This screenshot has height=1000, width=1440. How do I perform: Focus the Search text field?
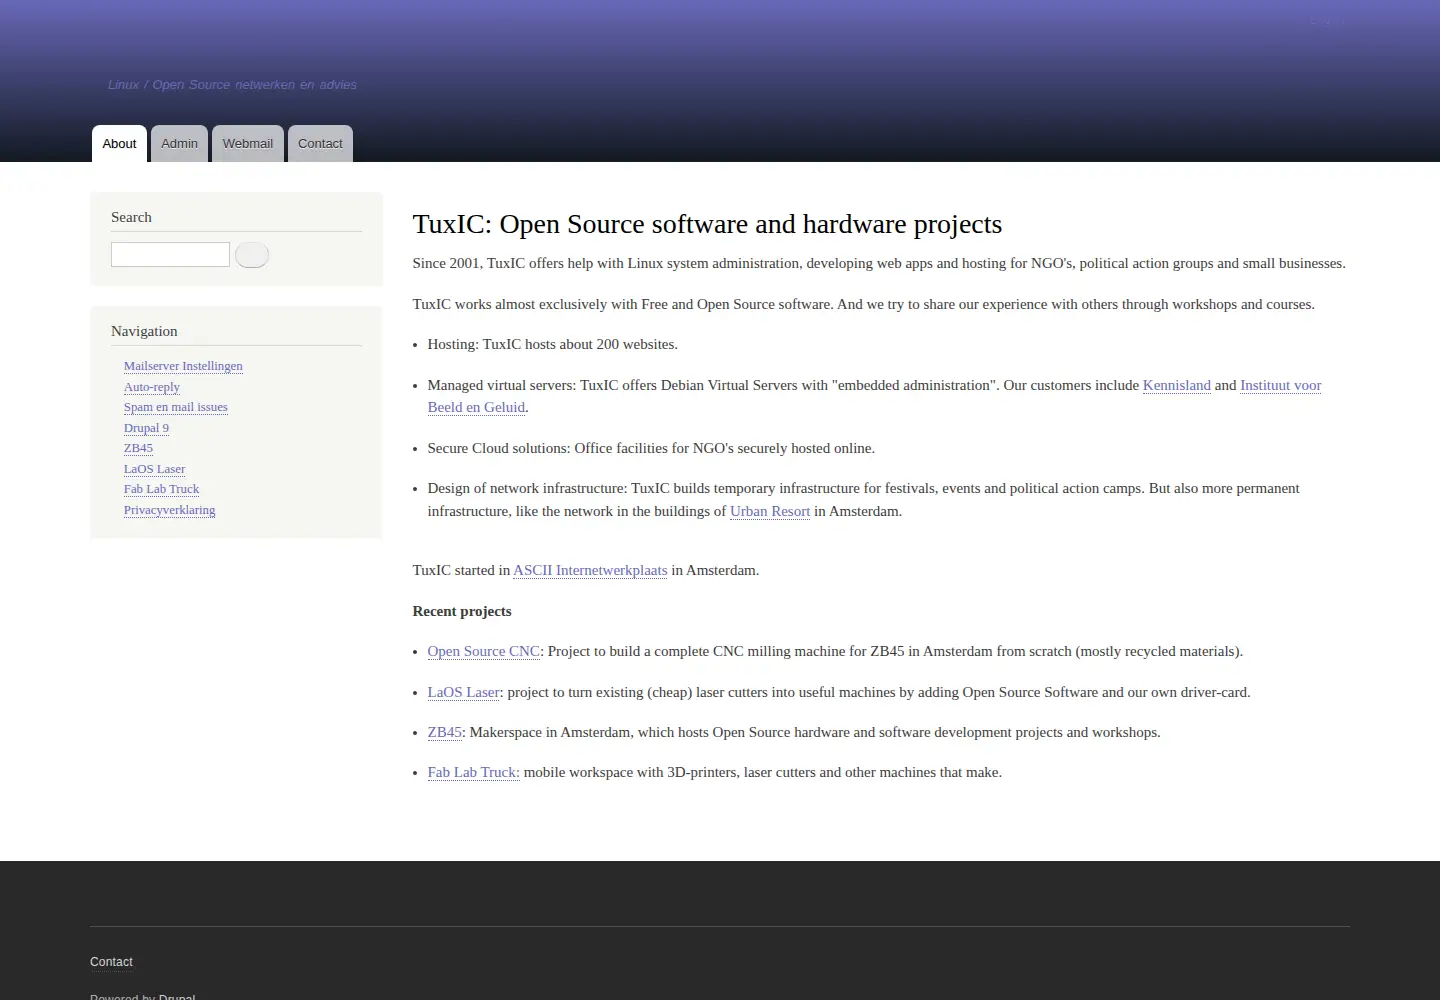pos(170,255)
